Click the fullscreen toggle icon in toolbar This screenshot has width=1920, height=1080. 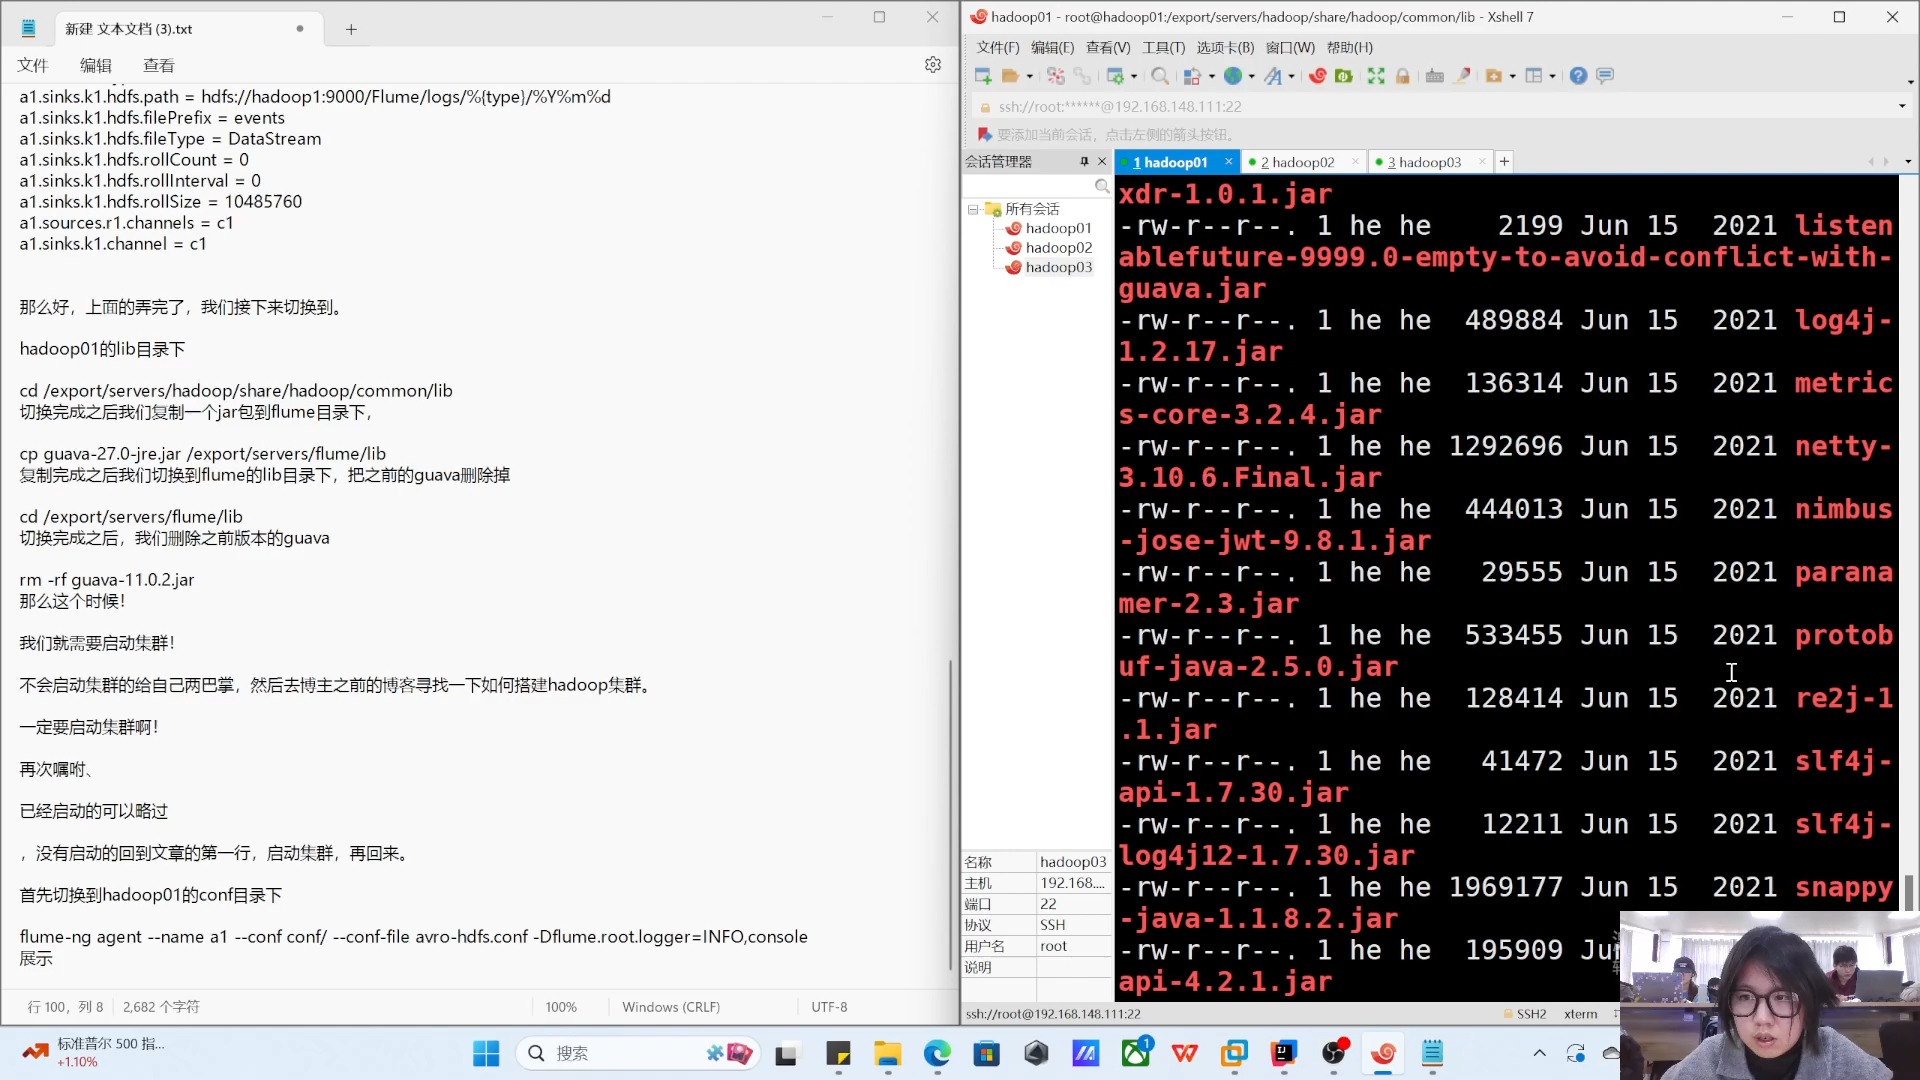point(1376,76)
